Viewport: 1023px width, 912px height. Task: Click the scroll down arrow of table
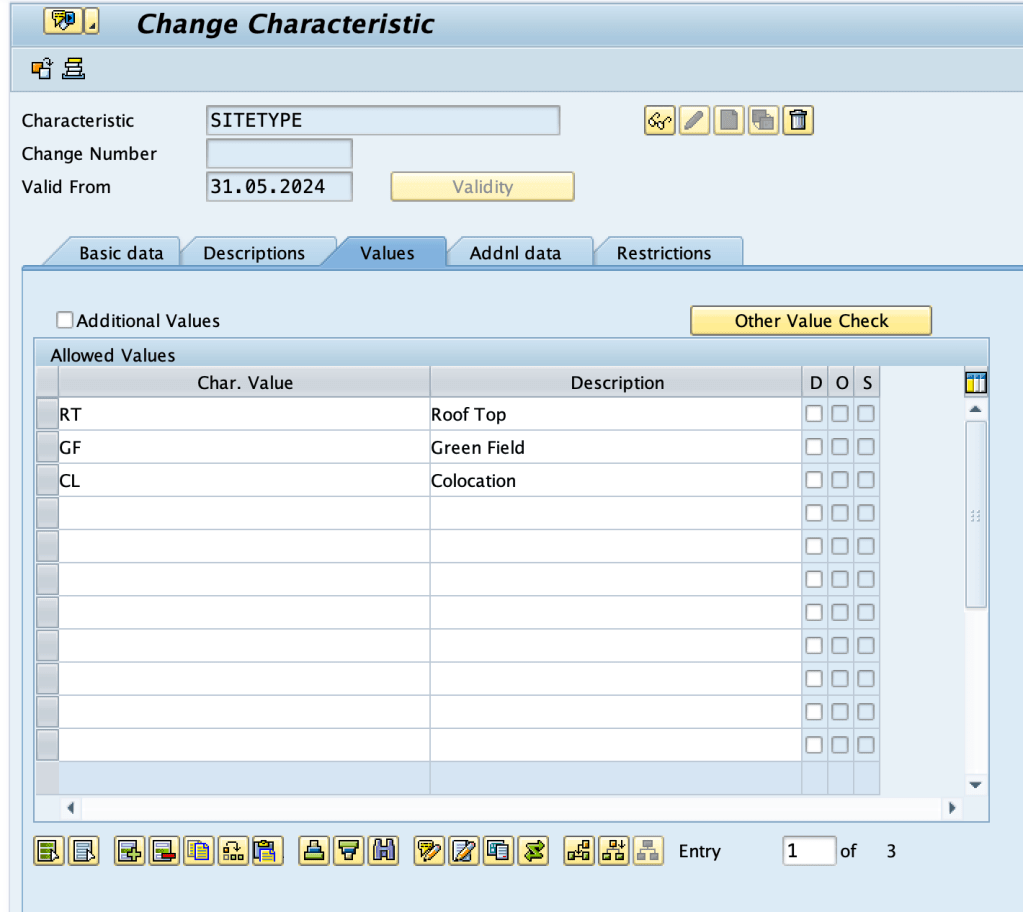975,785
